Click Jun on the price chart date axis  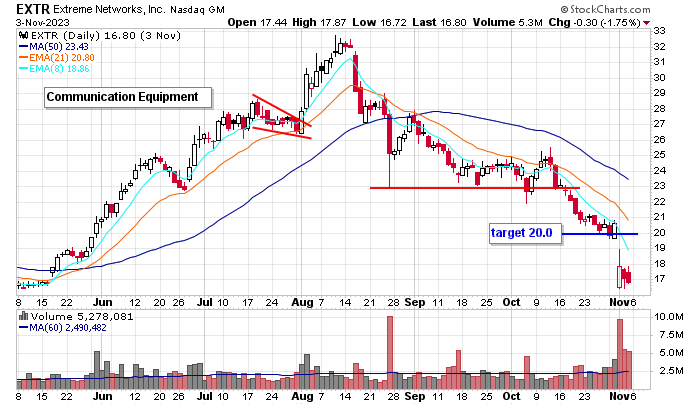point(103,302)
